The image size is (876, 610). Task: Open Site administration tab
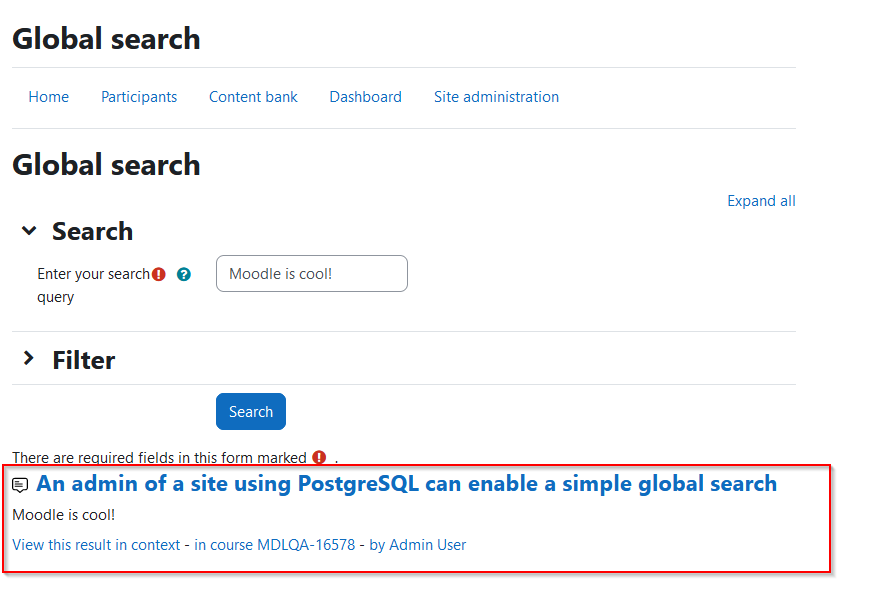[496, 97]
